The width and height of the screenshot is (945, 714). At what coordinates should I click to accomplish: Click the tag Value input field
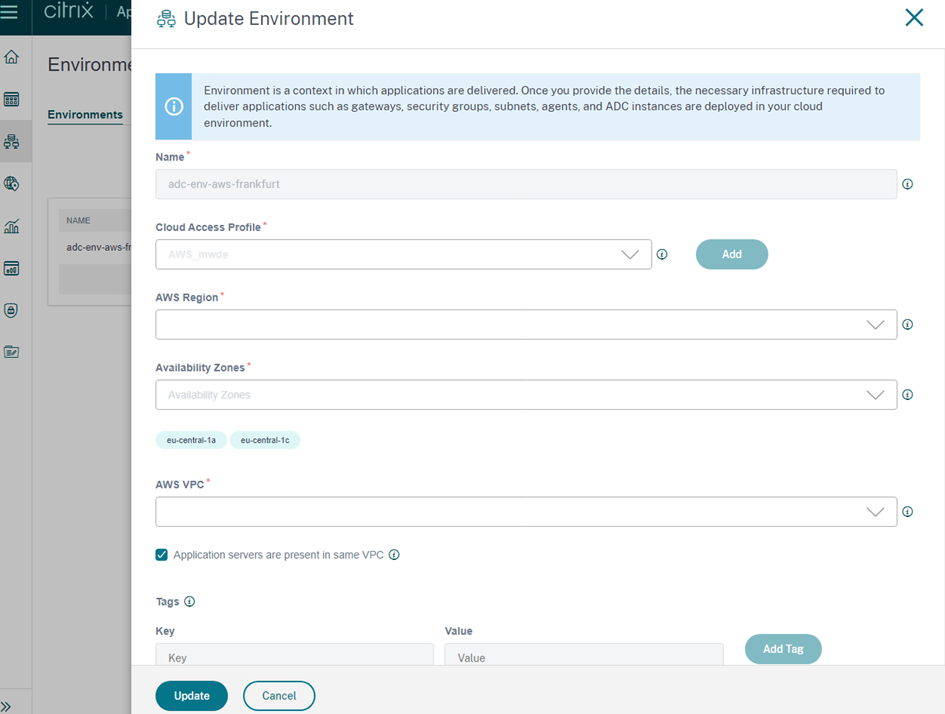pyautogui.click(x=583, y=657)
